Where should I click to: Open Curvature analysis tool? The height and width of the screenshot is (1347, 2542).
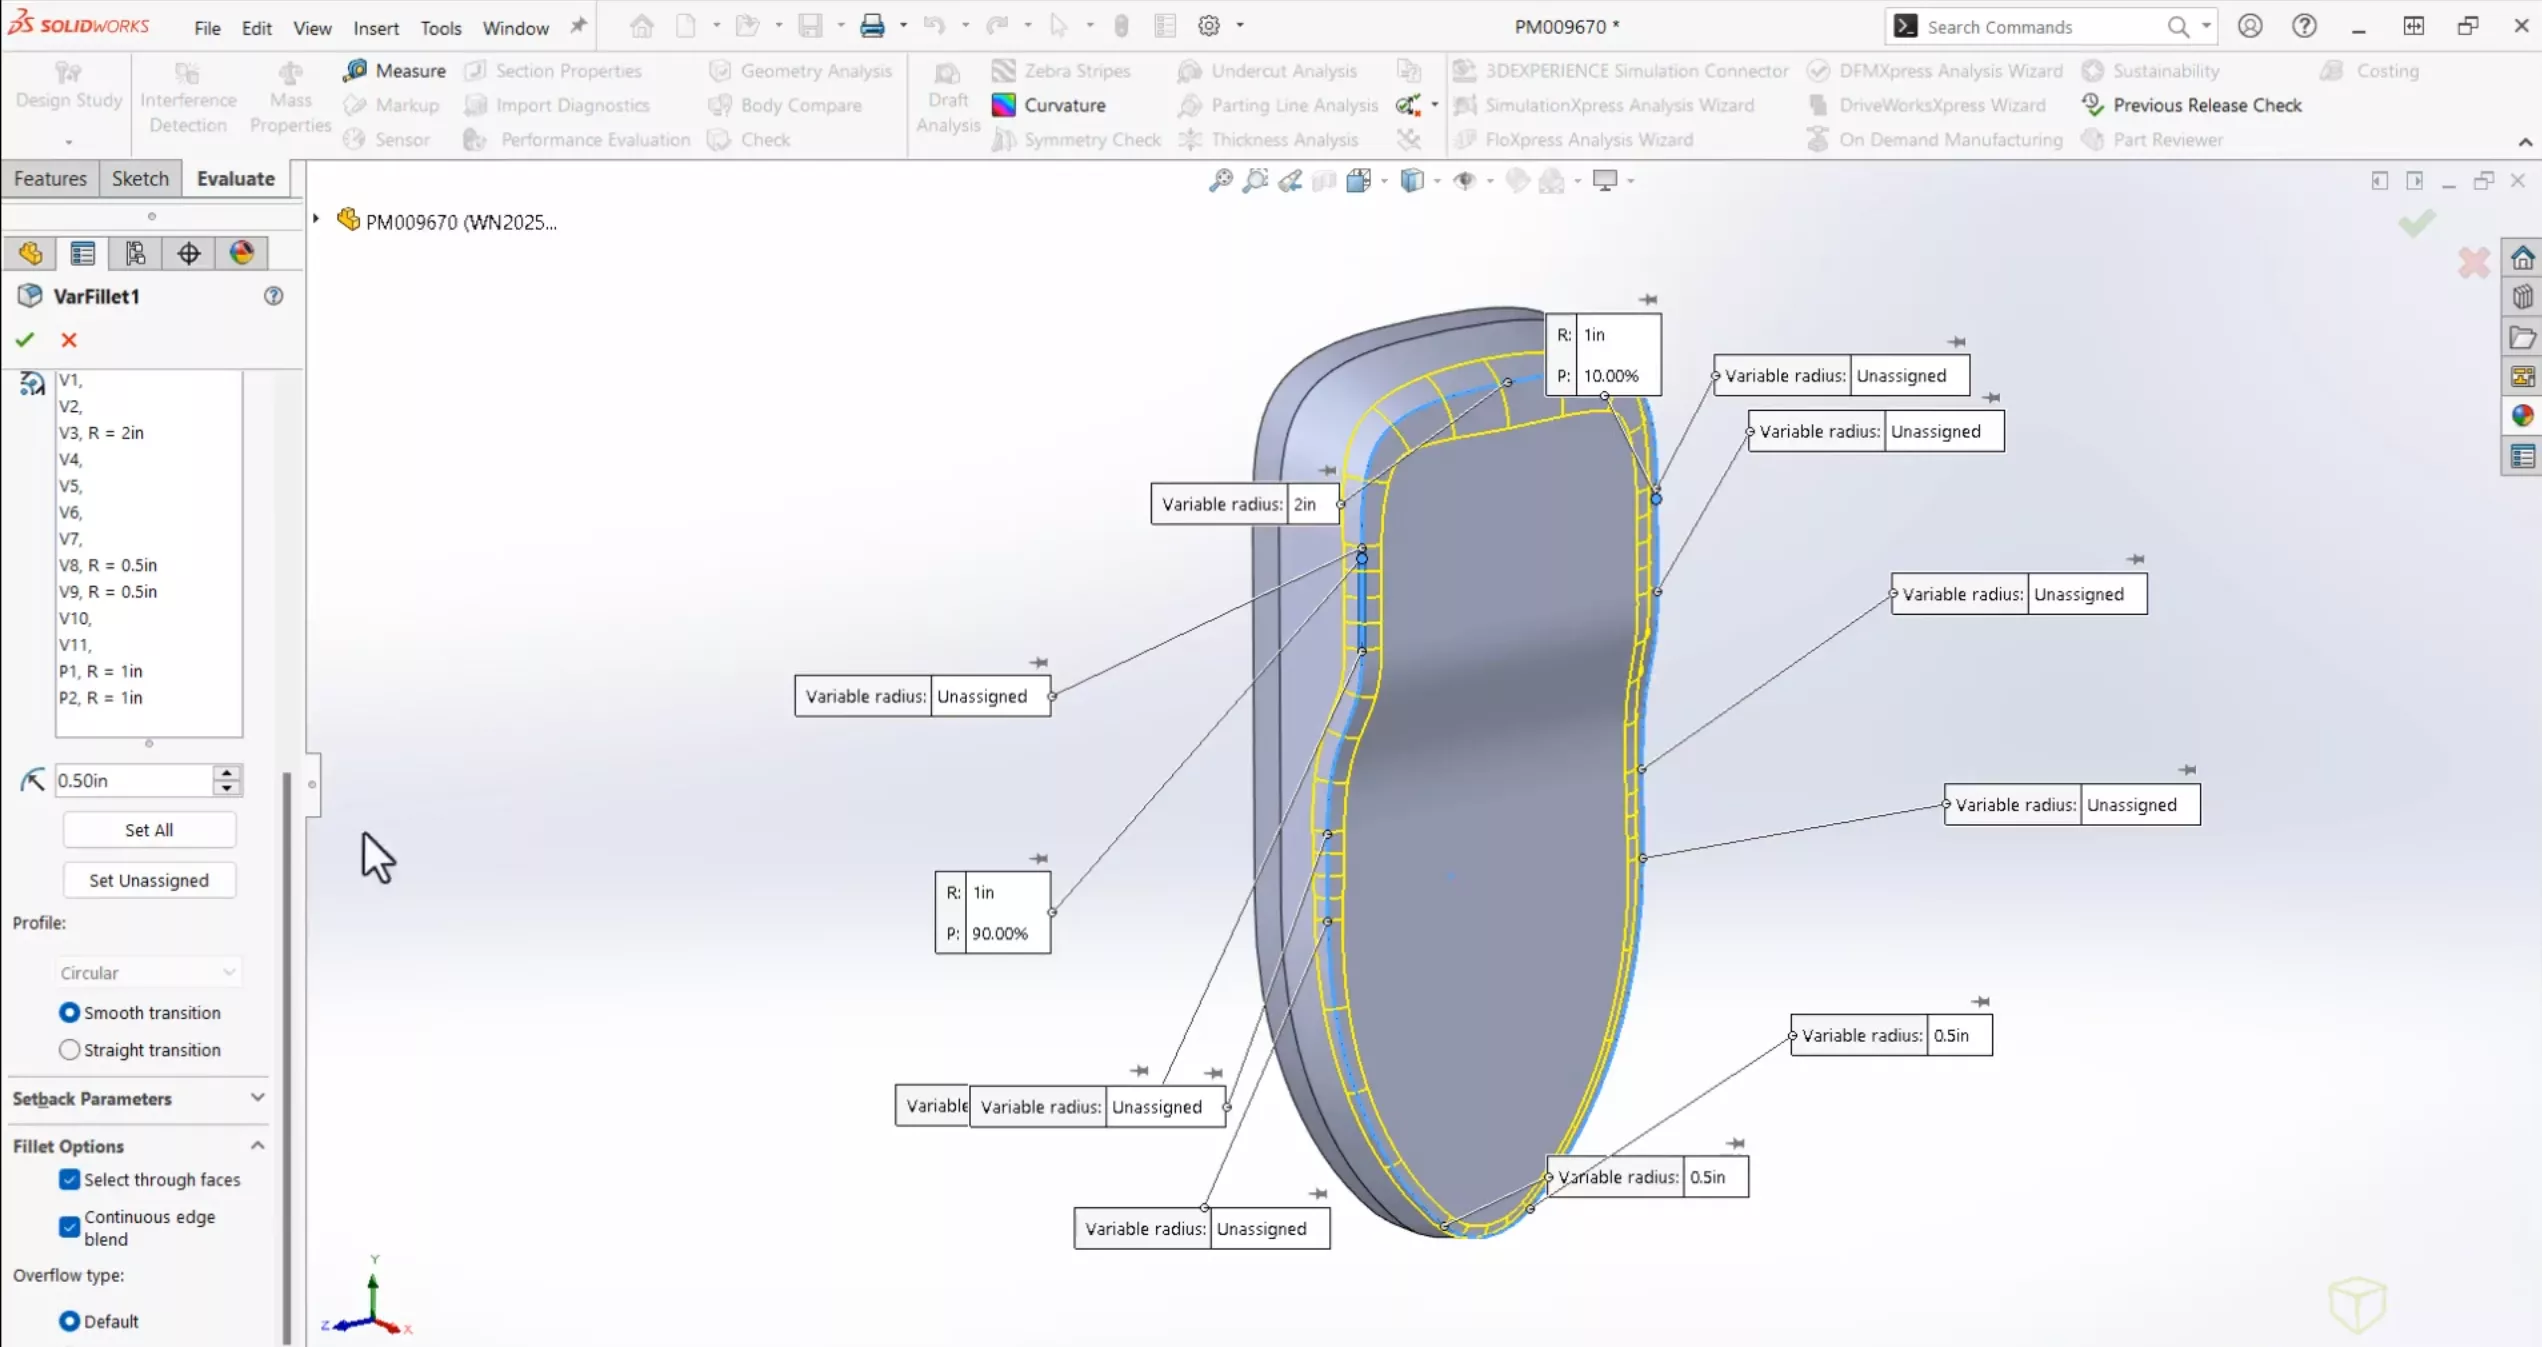coord(1046,104)
